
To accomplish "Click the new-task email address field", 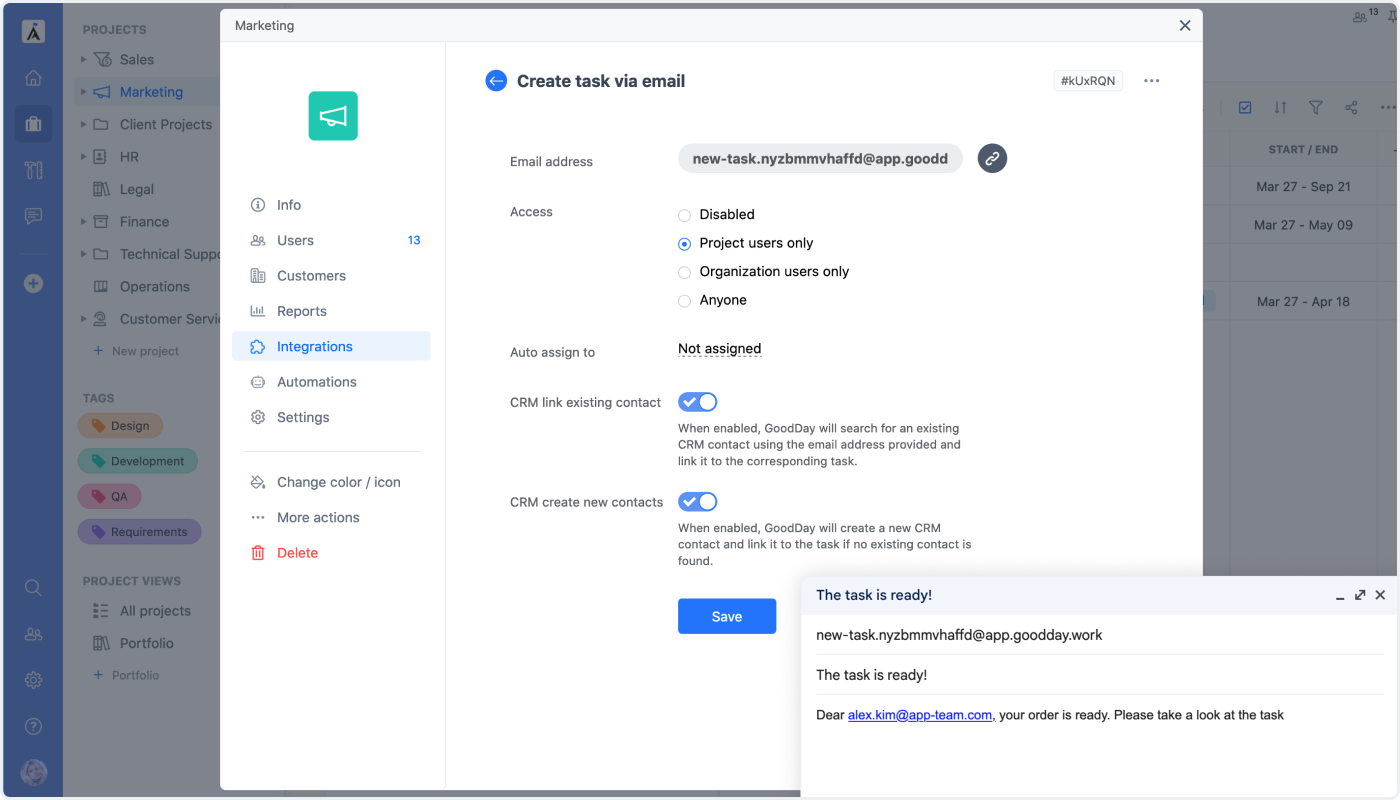I will pos(820,158).
